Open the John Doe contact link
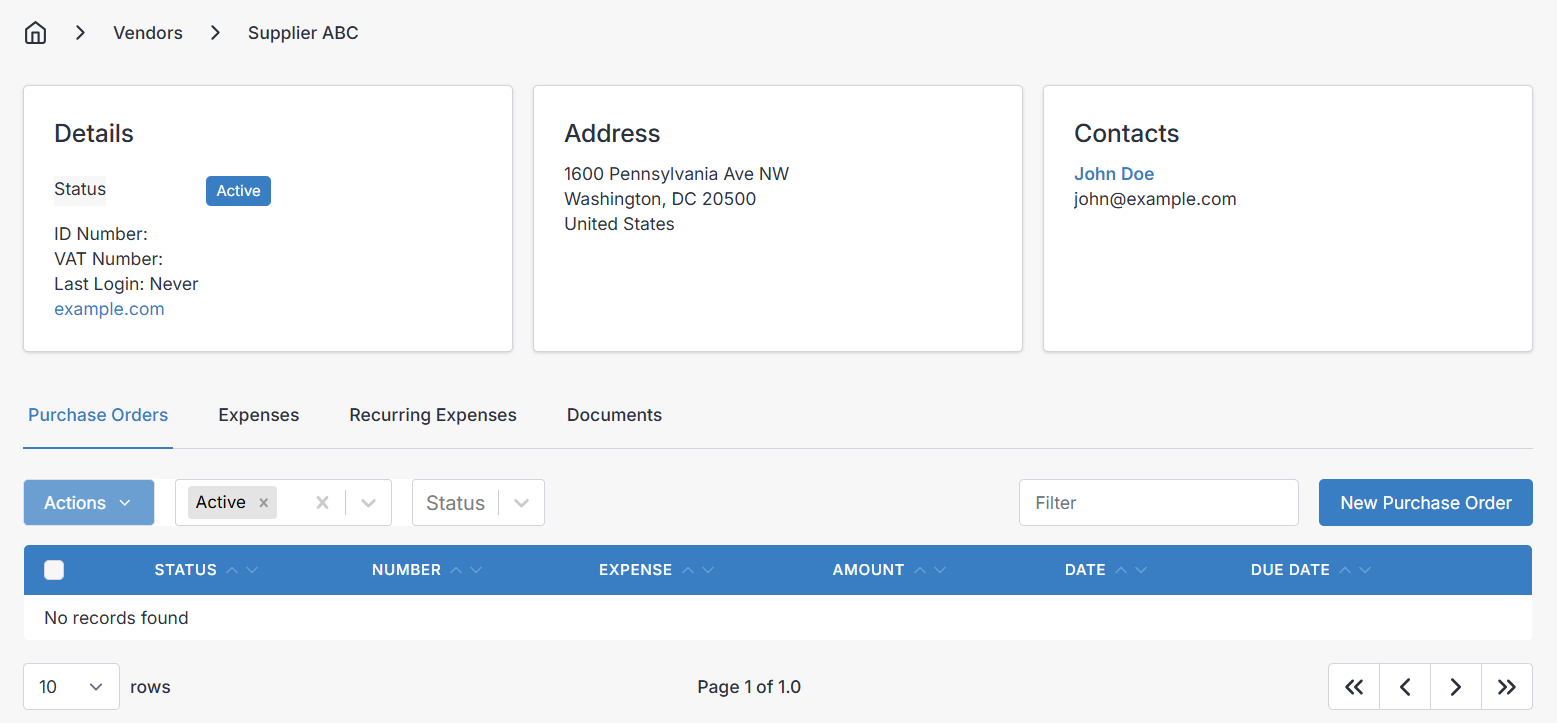 tap(1114, 173)
